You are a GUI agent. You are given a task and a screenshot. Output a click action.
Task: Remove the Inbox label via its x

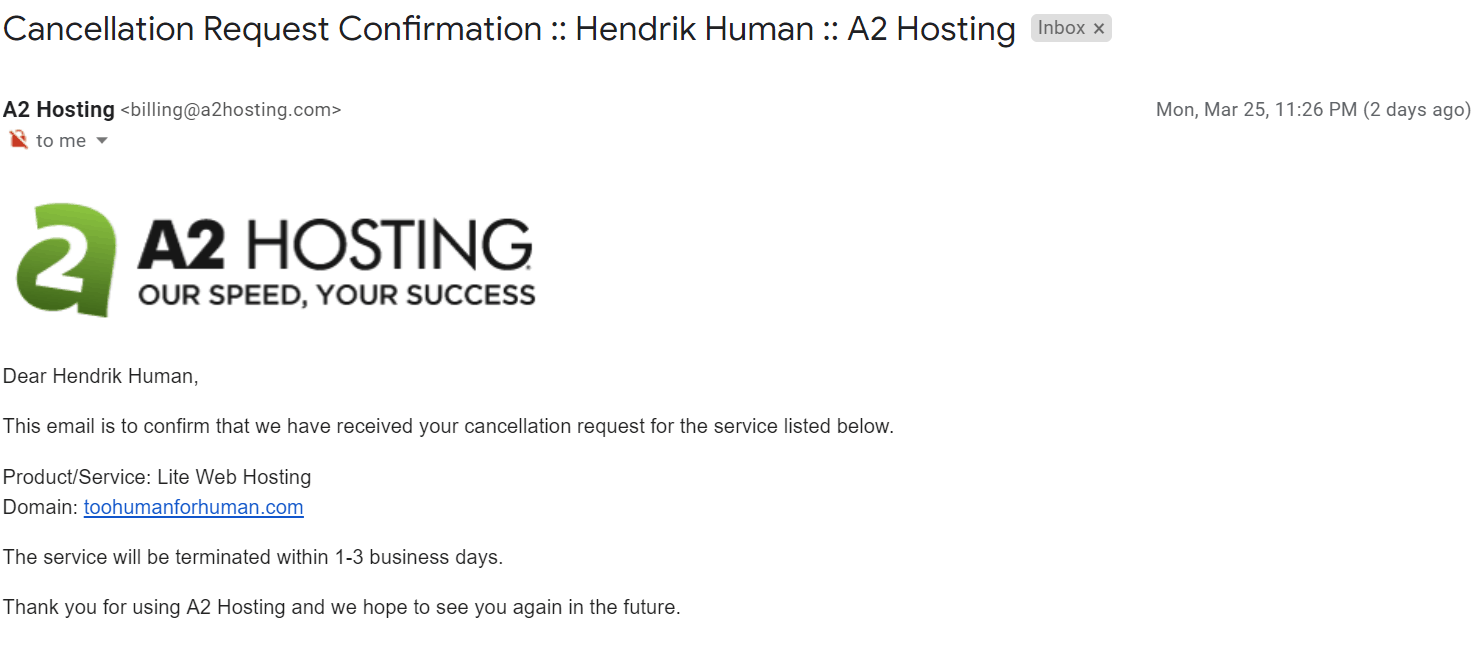(x=1098, y=29)
